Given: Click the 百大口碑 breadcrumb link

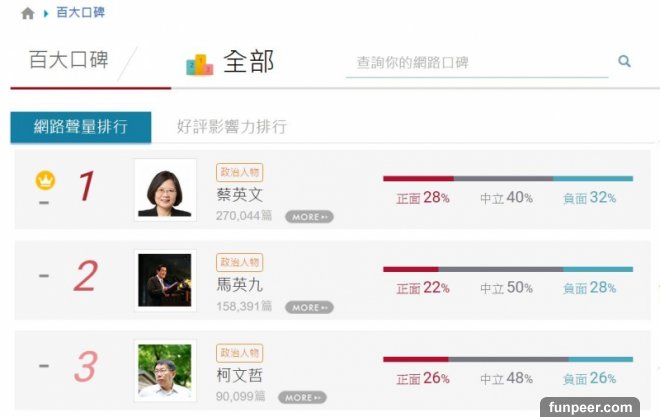Looking at the screenshot, I should pyautogui.click(x=81, y=13).
